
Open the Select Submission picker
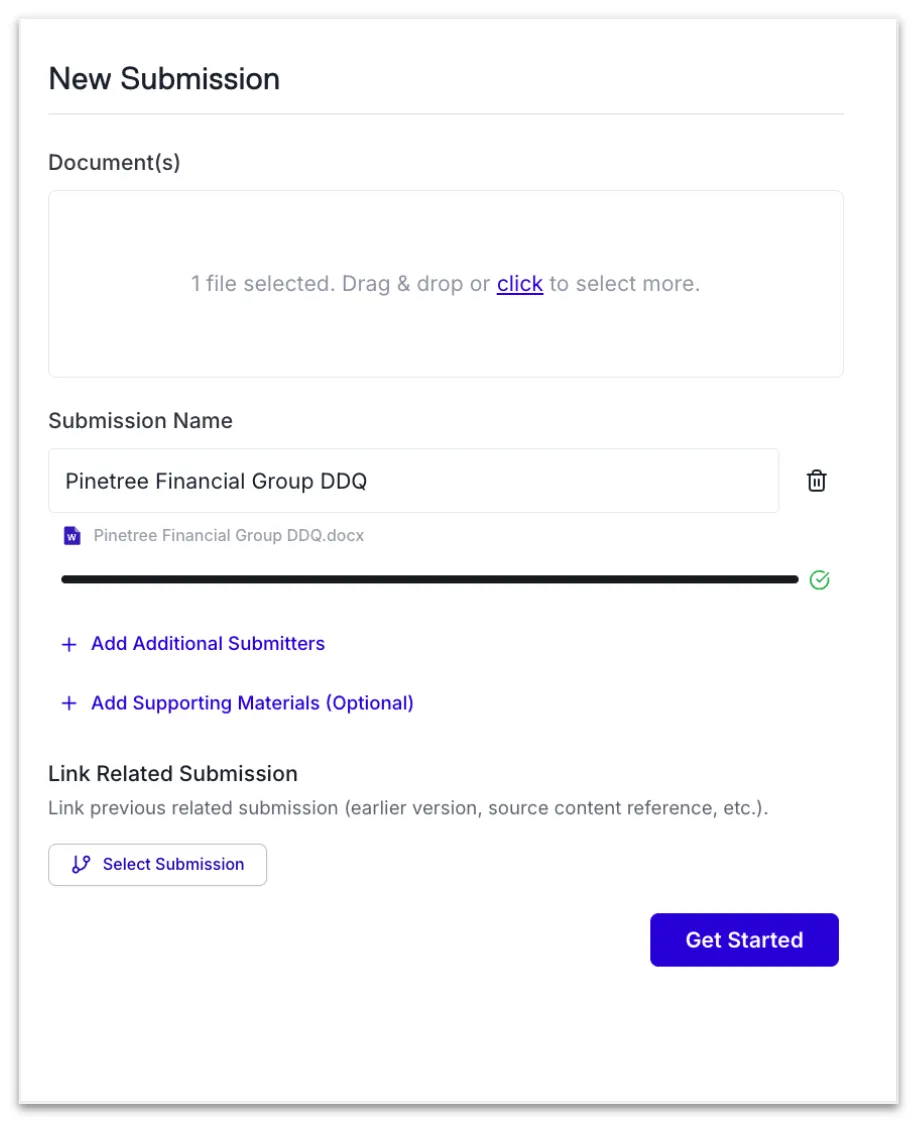click(158, 865)
